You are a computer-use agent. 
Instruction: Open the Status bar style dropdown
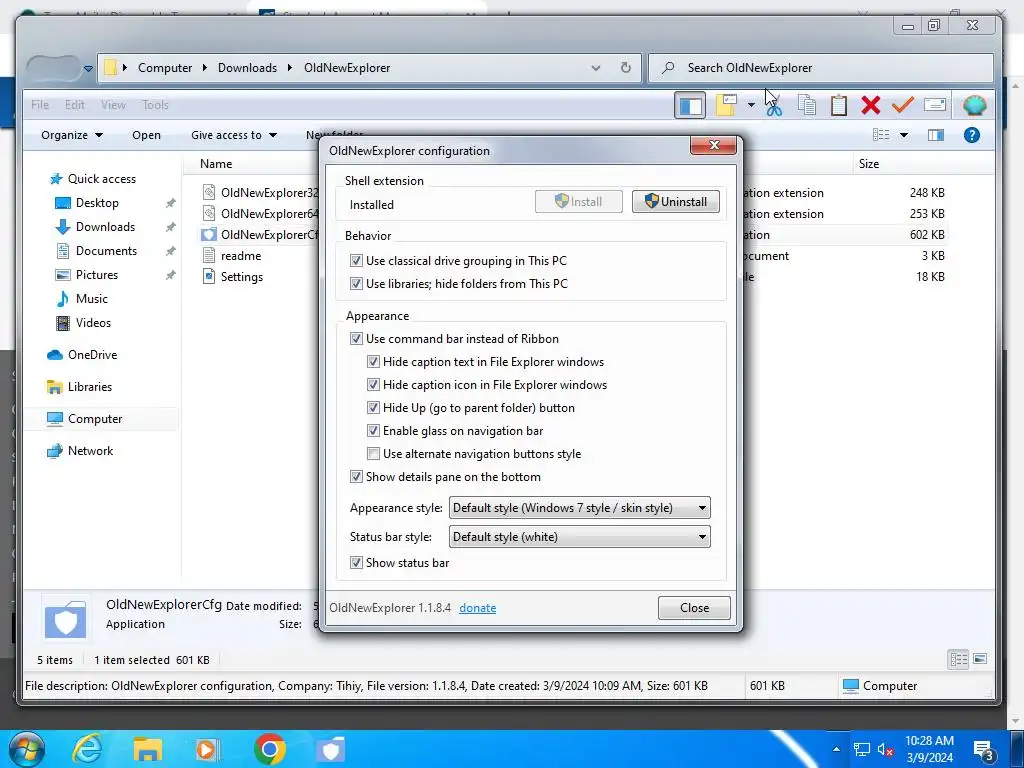(x=579, y=537)
